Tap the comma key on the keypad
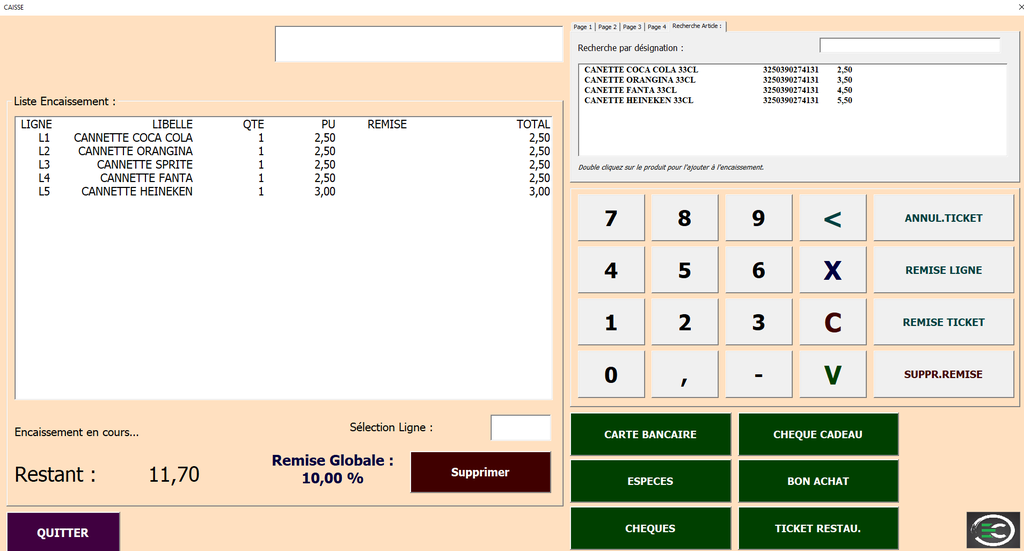1024x551 pixels. [684, 375]
